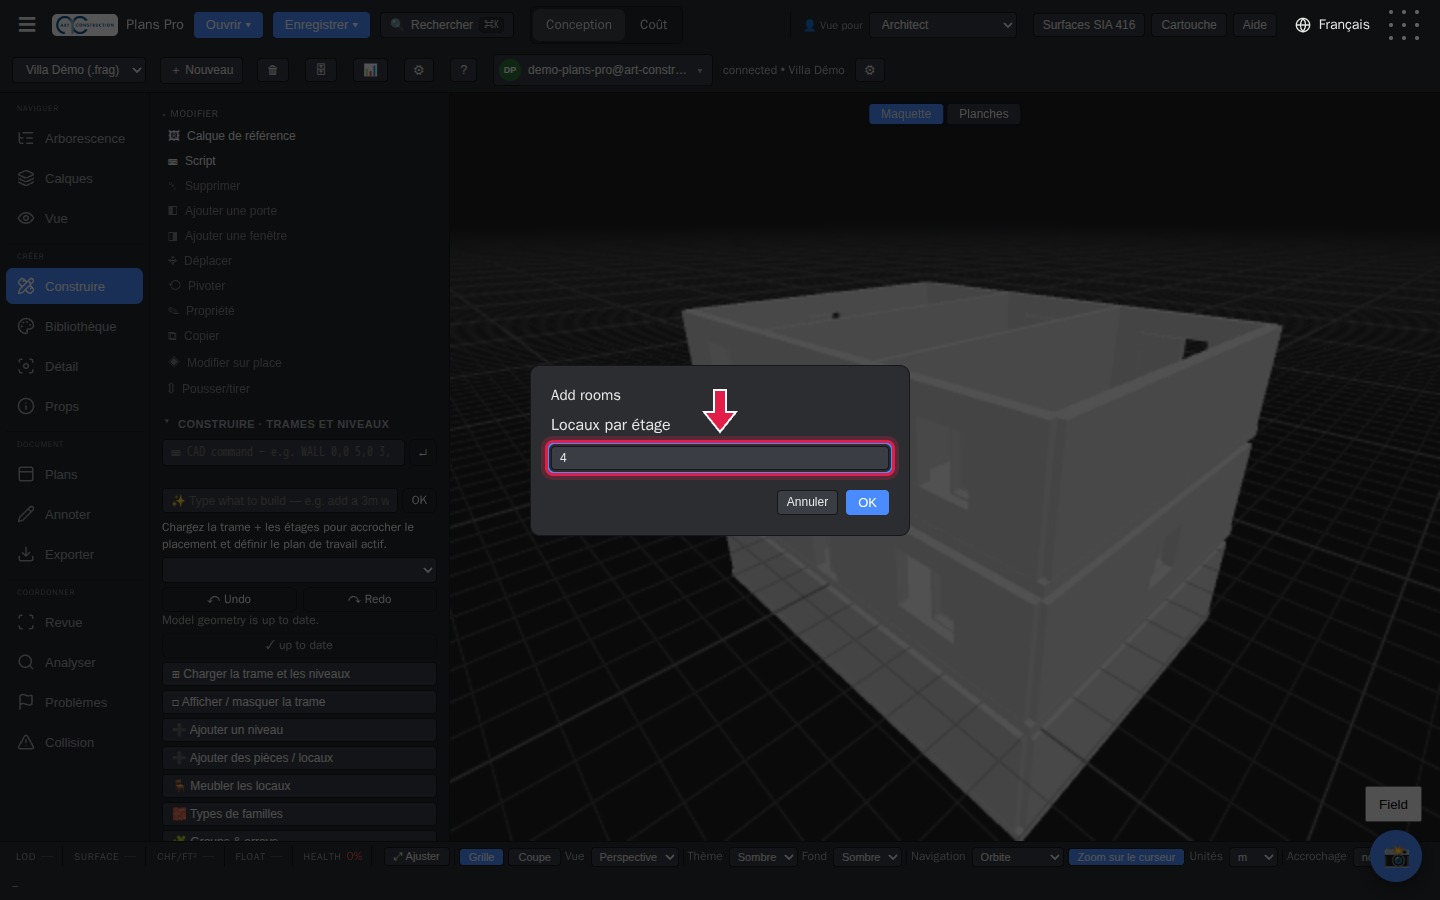Open the Orbite navigation dropdown
Viewport: 1440px width, 900px height.
(x=1017, y=857)
